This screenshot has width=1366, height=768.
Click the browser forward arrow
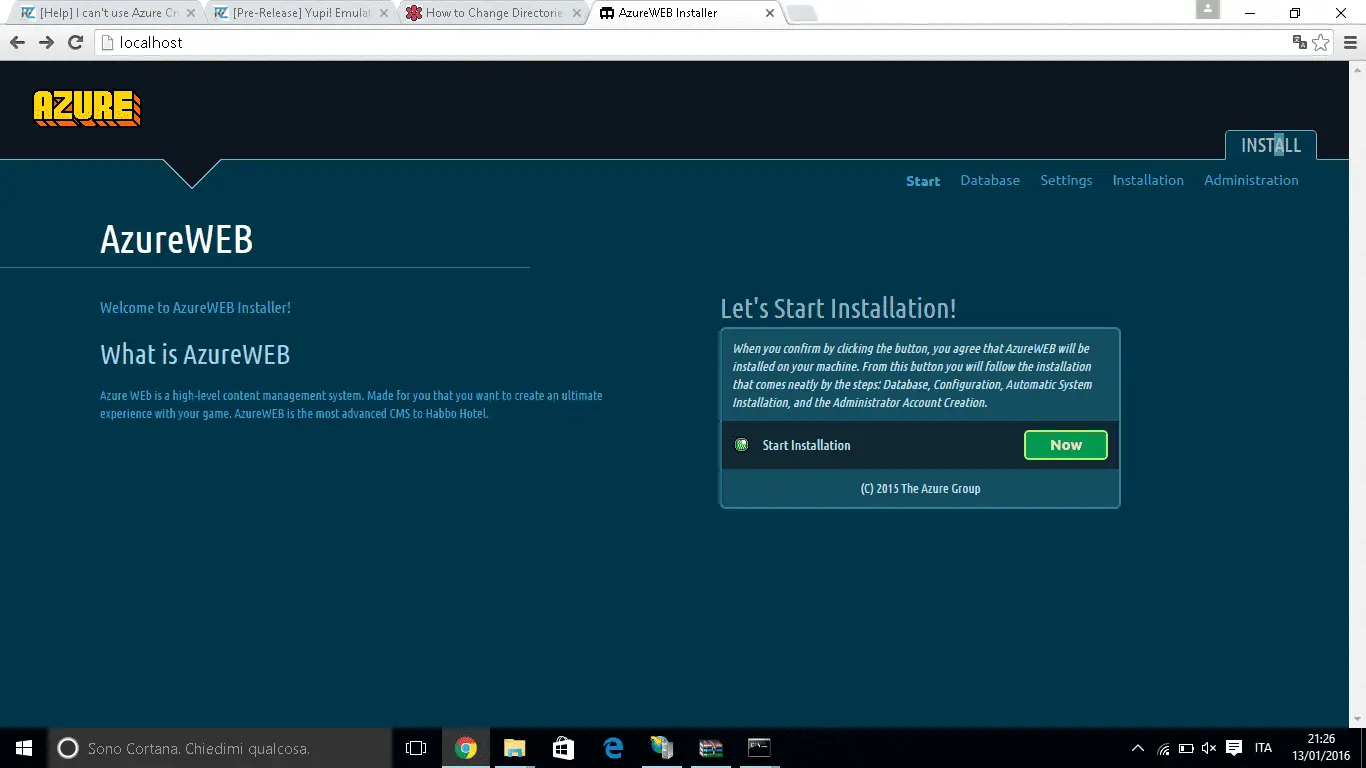[46, 42]
